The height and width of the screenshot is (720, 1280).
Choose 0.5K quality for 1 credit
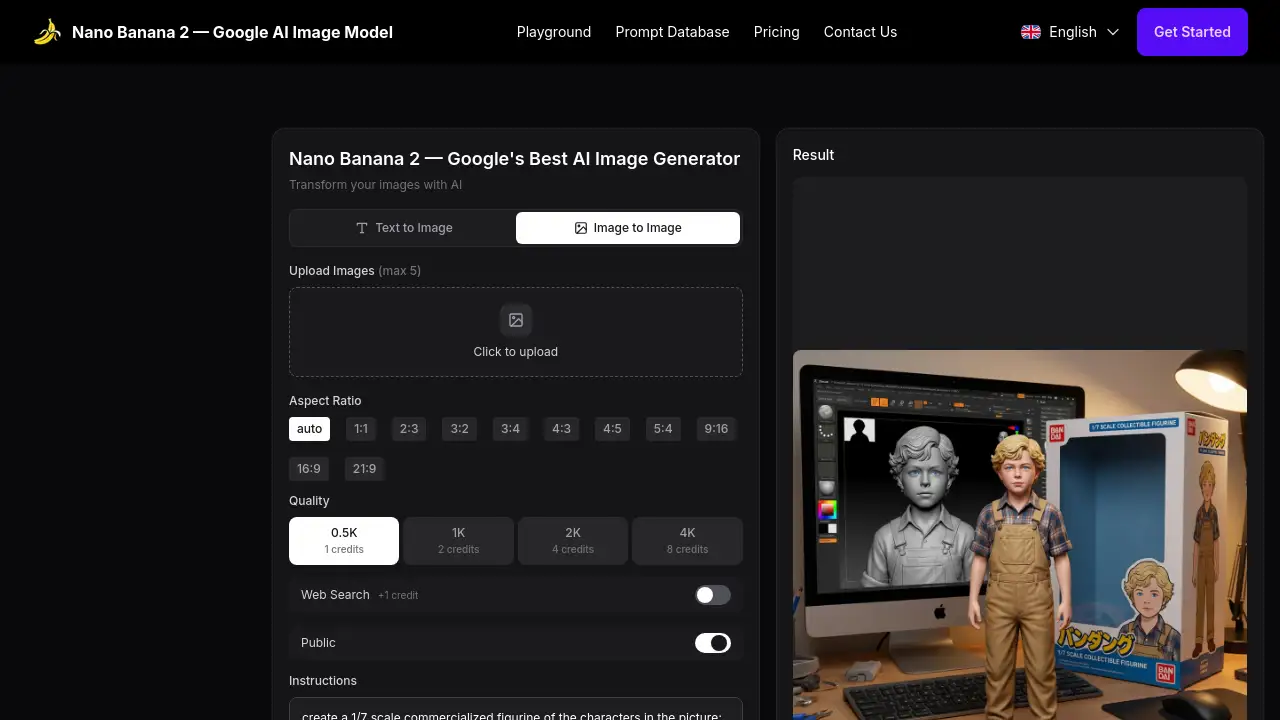pyautogui.click(x=344, y=541)
